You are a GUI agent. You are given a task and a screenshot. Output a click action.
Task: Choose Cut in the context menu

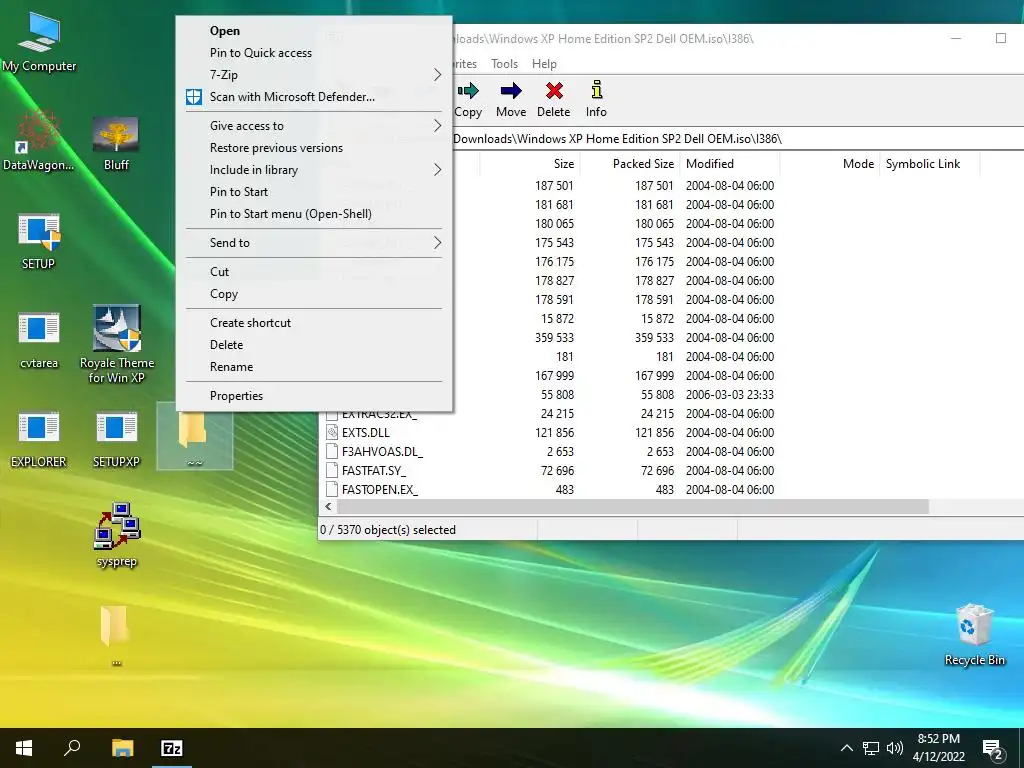coord(314,272)
